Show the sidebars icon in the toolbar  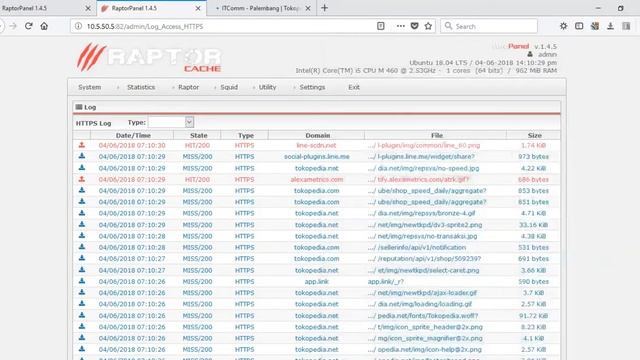[579, 26]
